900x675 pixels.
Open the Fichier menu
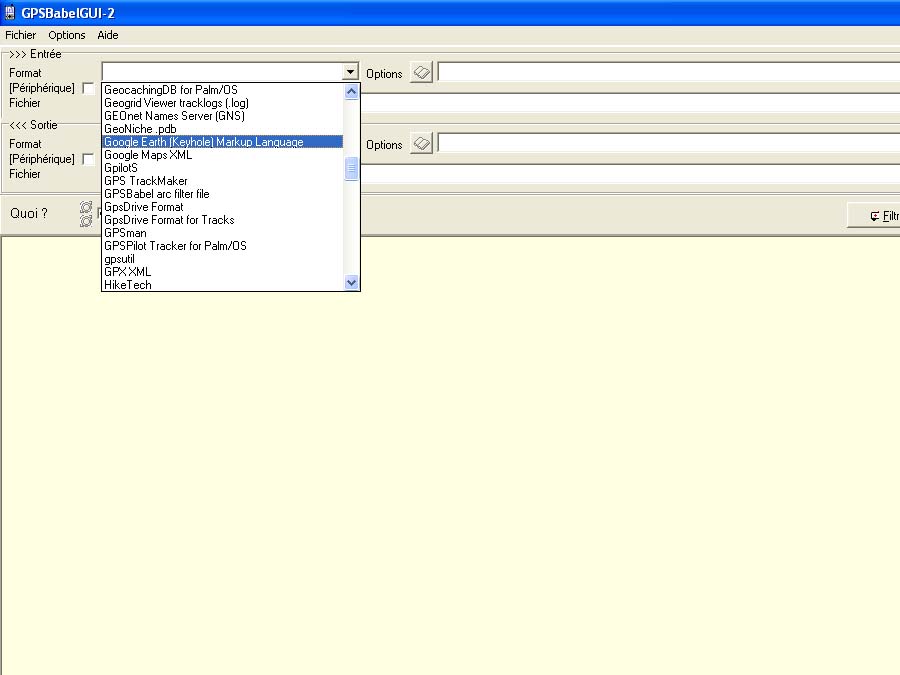click(x=21, y=35)
